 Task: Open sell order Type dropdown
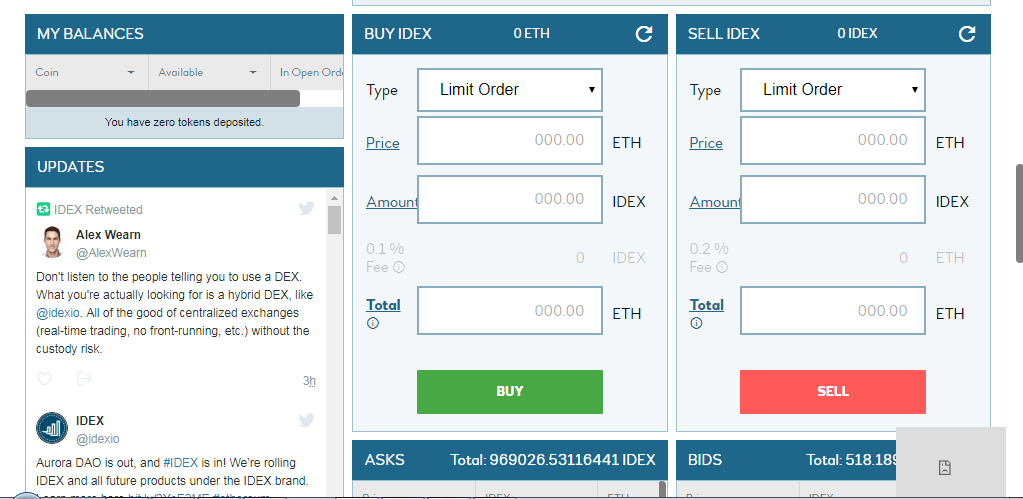pos(832,89)
